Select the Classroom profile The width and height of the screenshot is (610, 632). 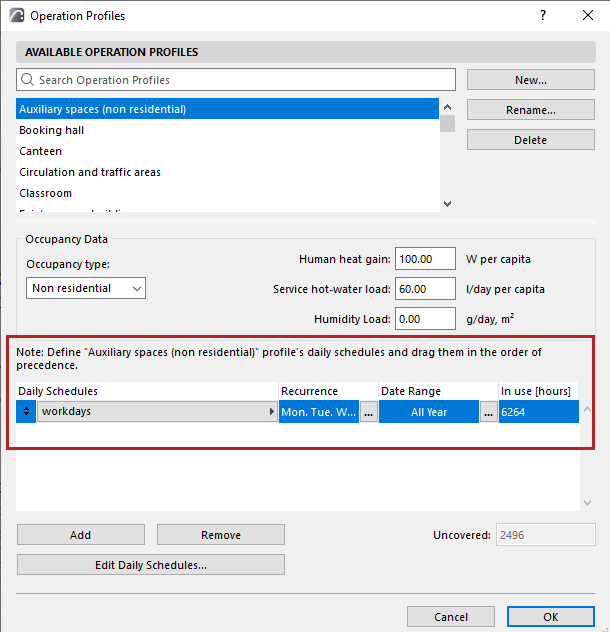(46, 193)
